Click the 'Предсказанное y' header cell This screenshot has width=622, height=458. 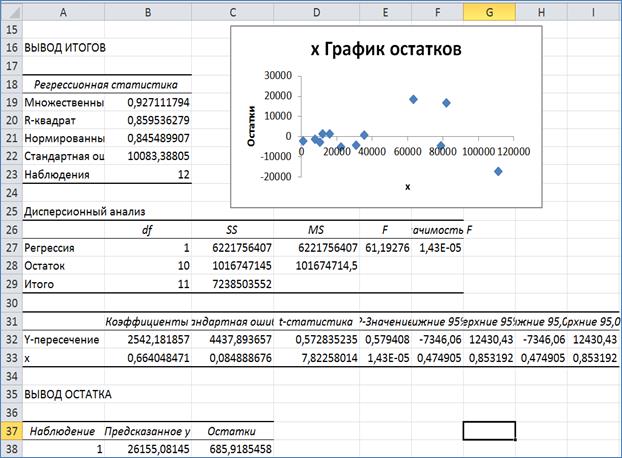pos(150,430)
